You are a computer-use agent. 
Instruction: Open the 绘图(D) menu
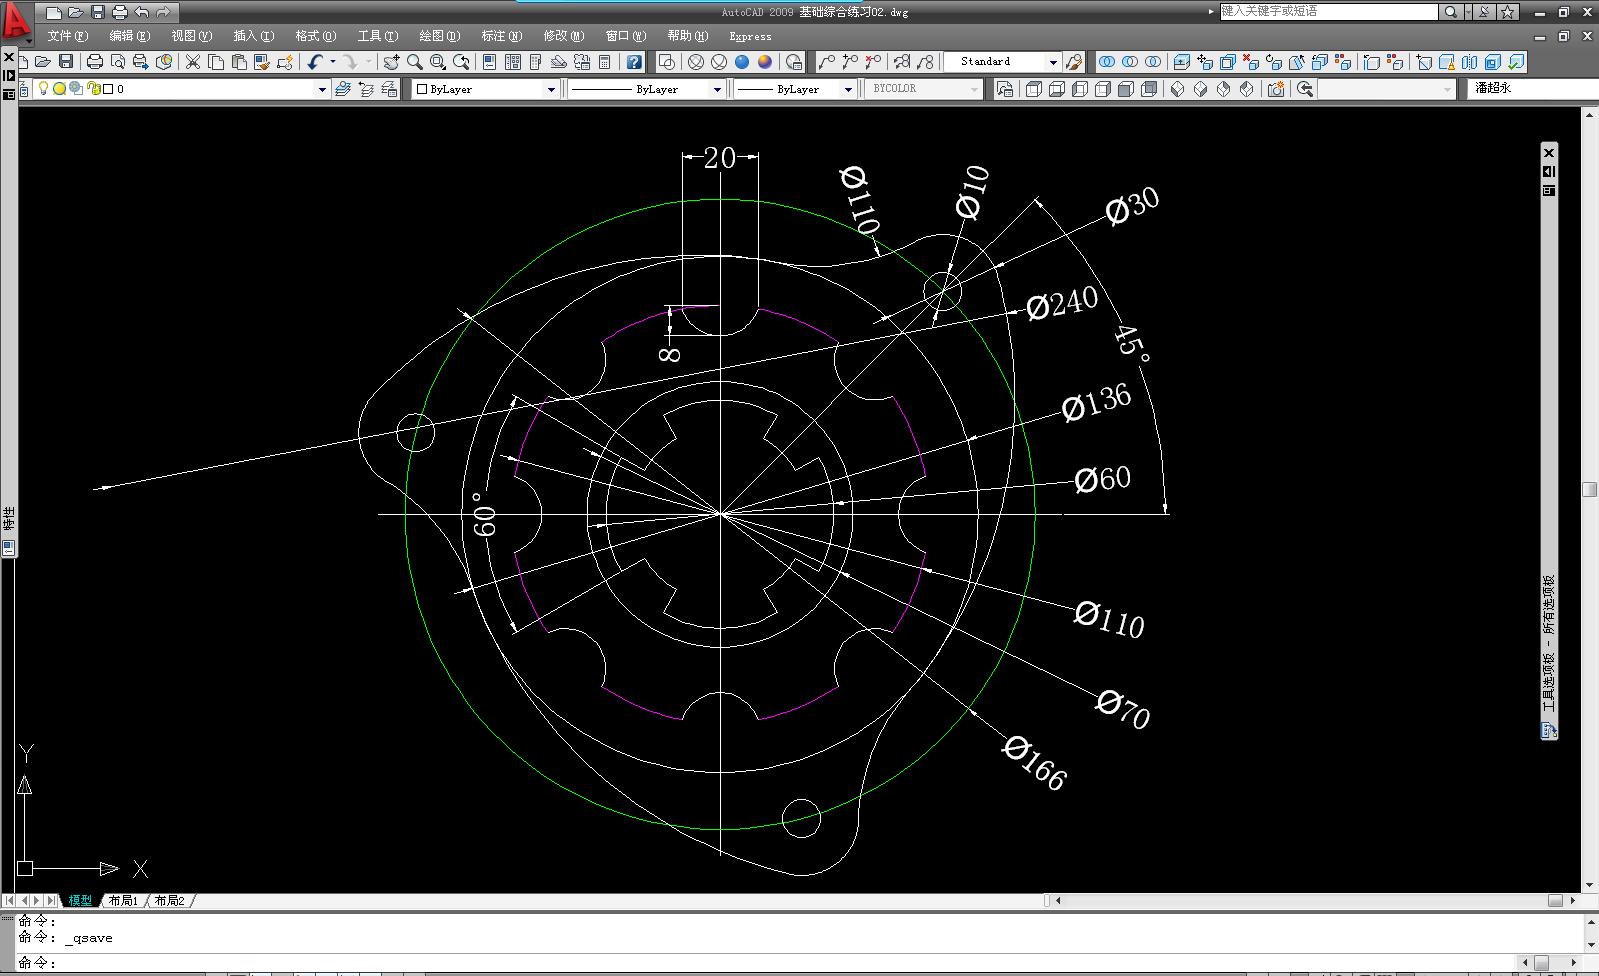[439, 36]
